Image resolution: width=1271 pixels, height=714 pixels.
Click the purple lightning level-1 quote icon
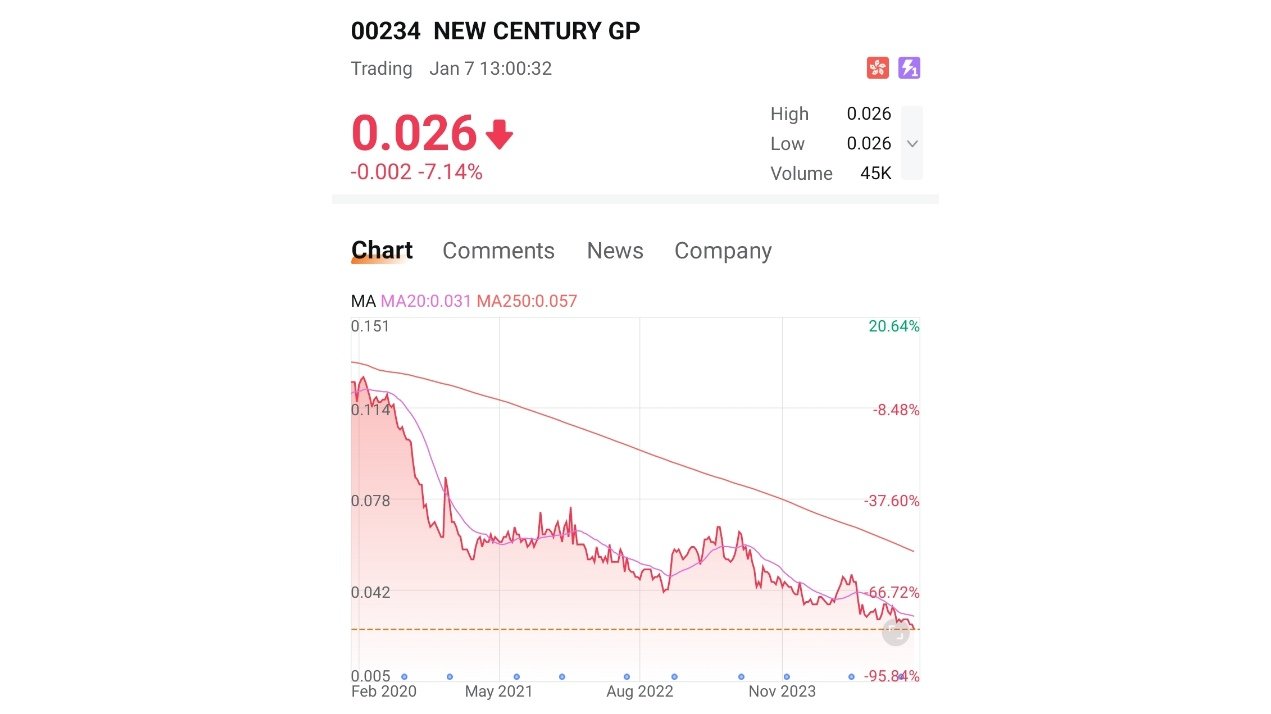click(x=909, y=68)
